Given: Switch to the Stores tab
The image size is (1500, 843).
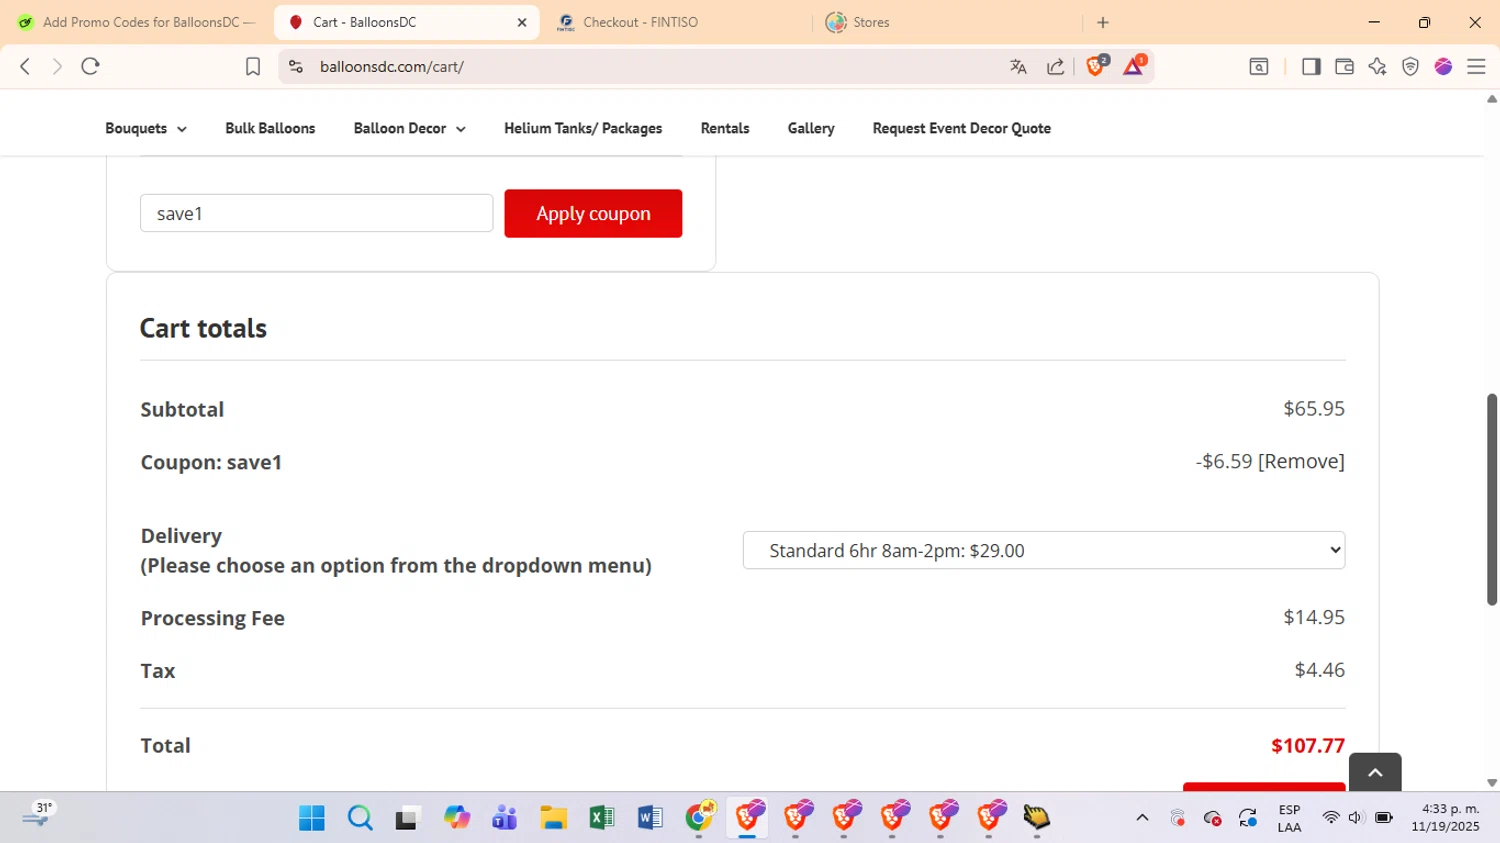Looking at the screenshot, I should [948, 22].
